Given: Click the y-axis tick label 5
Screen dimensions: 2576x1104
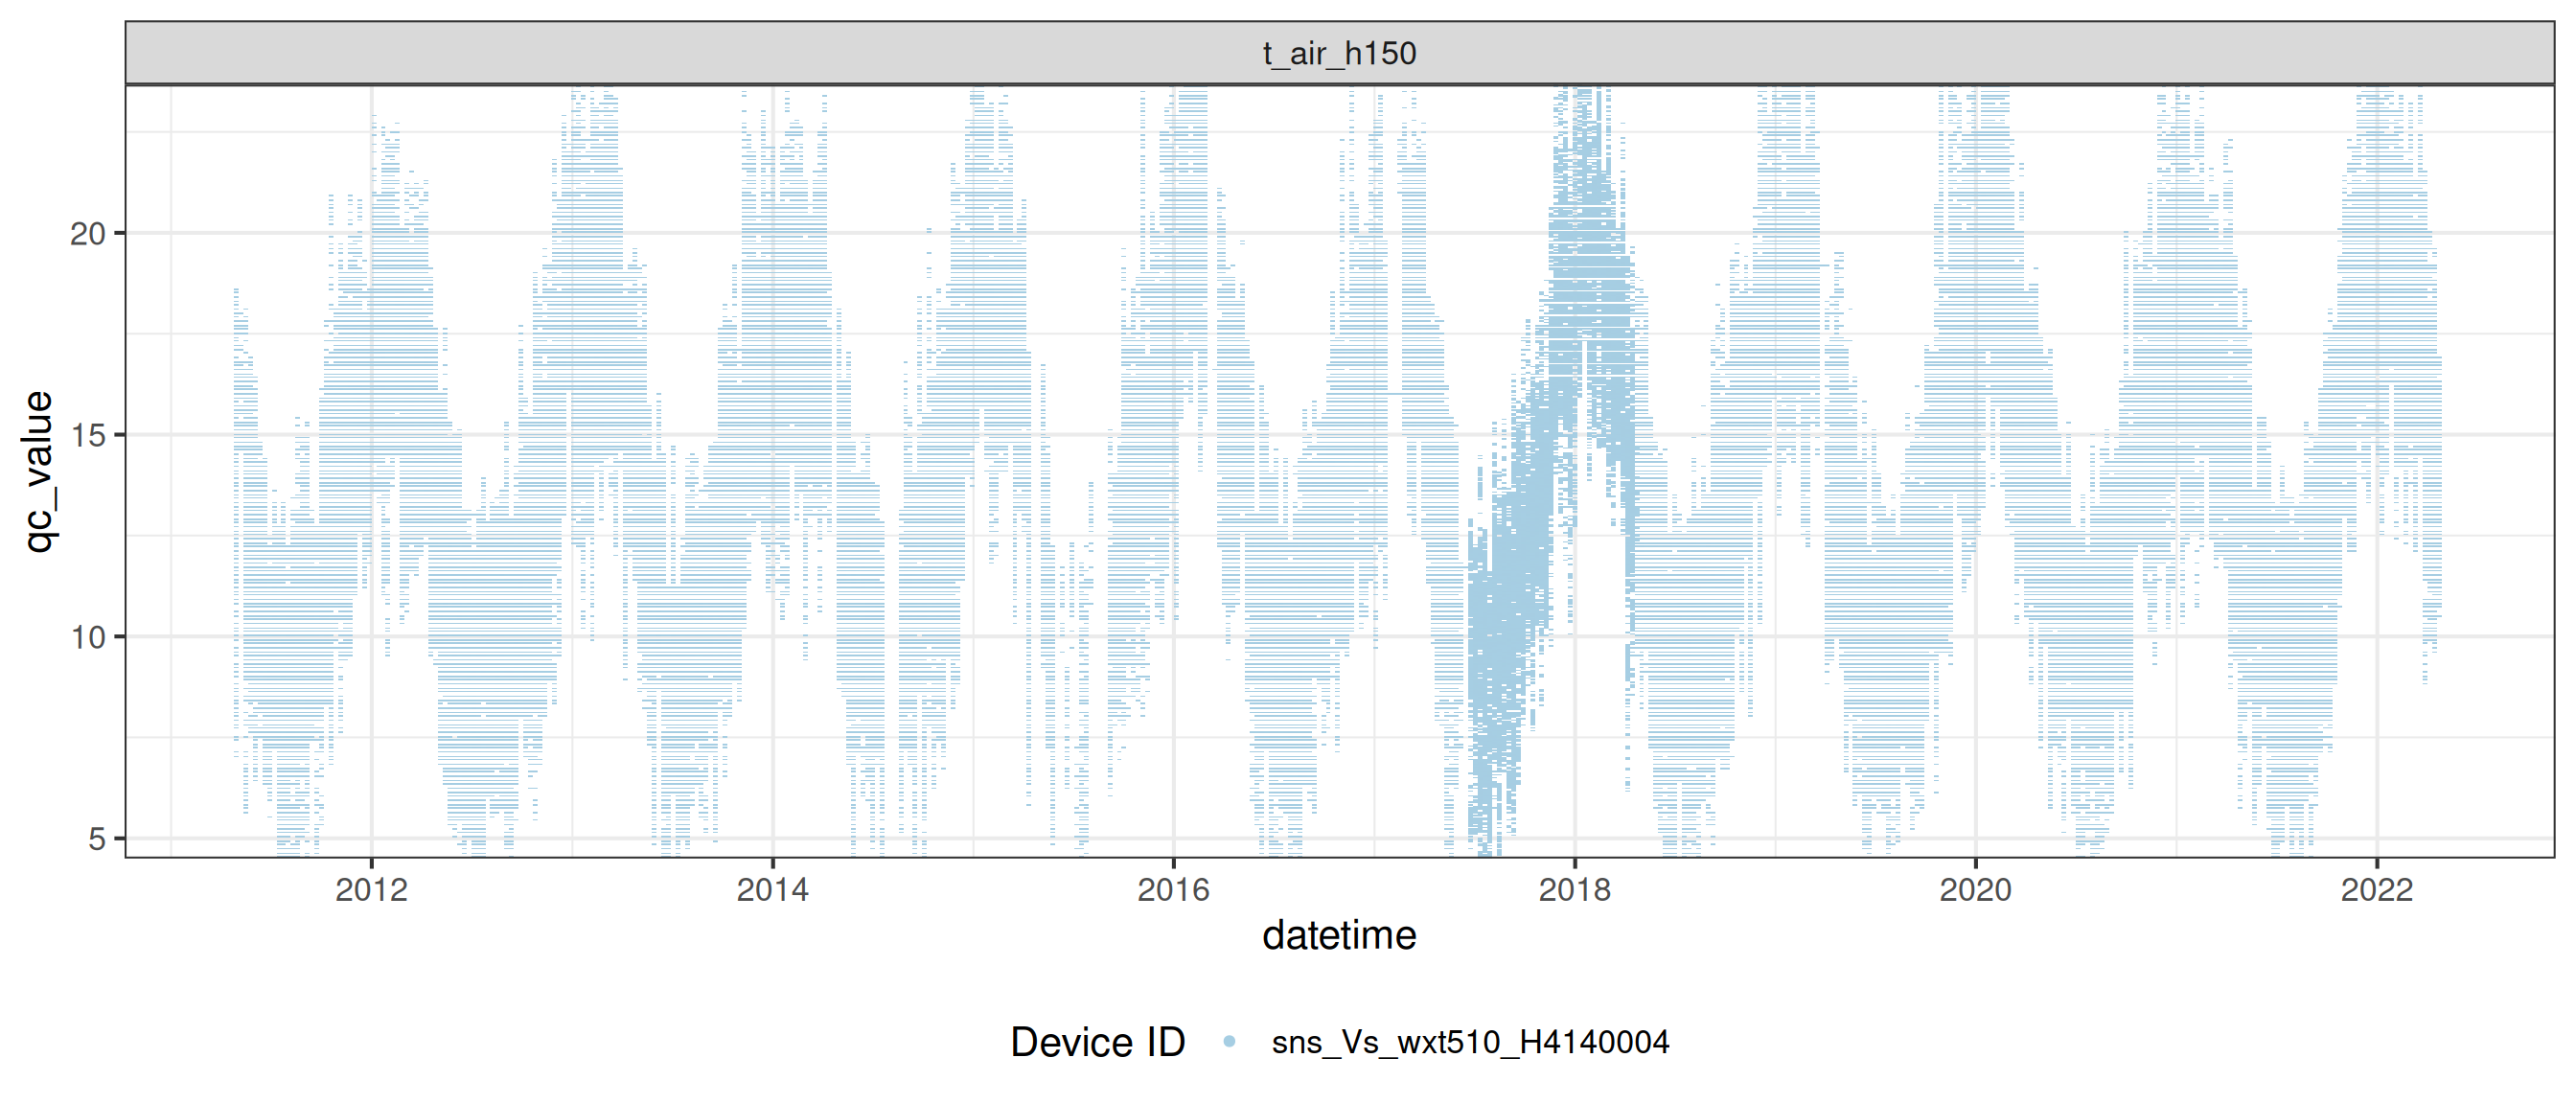Looking at the screenshot, I should (x=96, y=838).
